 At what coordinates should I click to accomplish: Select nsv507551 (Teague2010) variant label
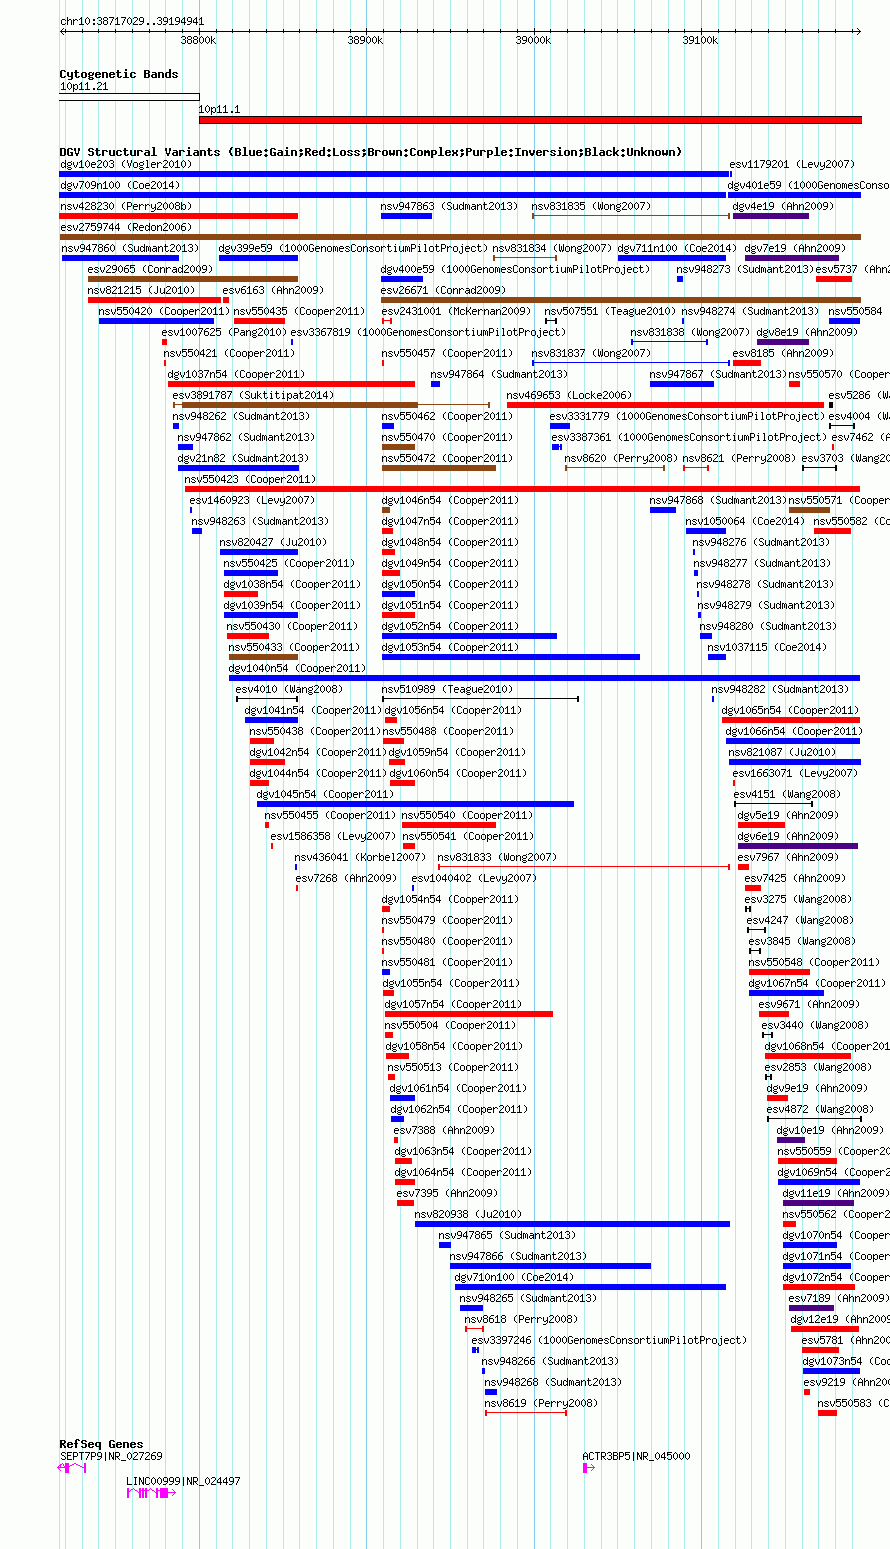click(x=610, y=311)
